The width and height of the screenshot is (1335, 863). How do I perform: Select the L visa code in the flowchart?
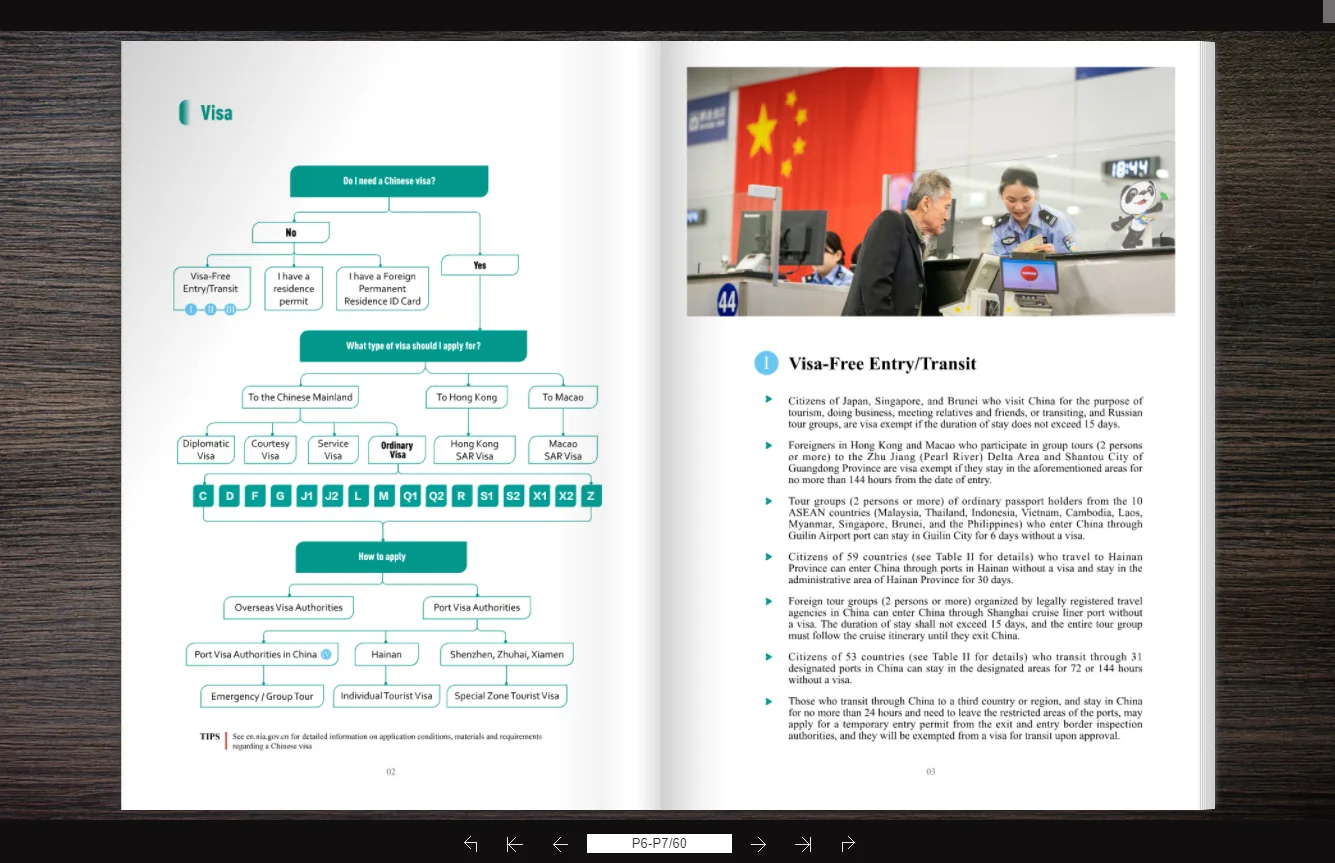[x=358, y=495]
